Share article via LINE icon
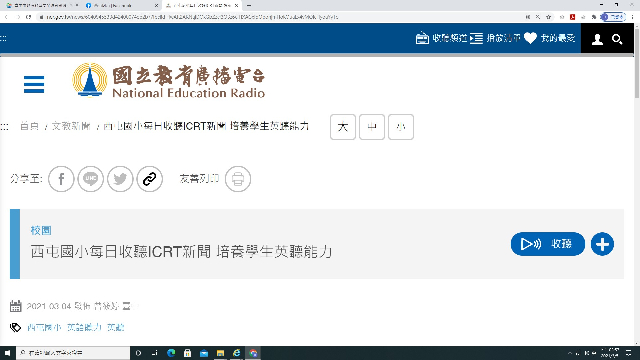 91,179
